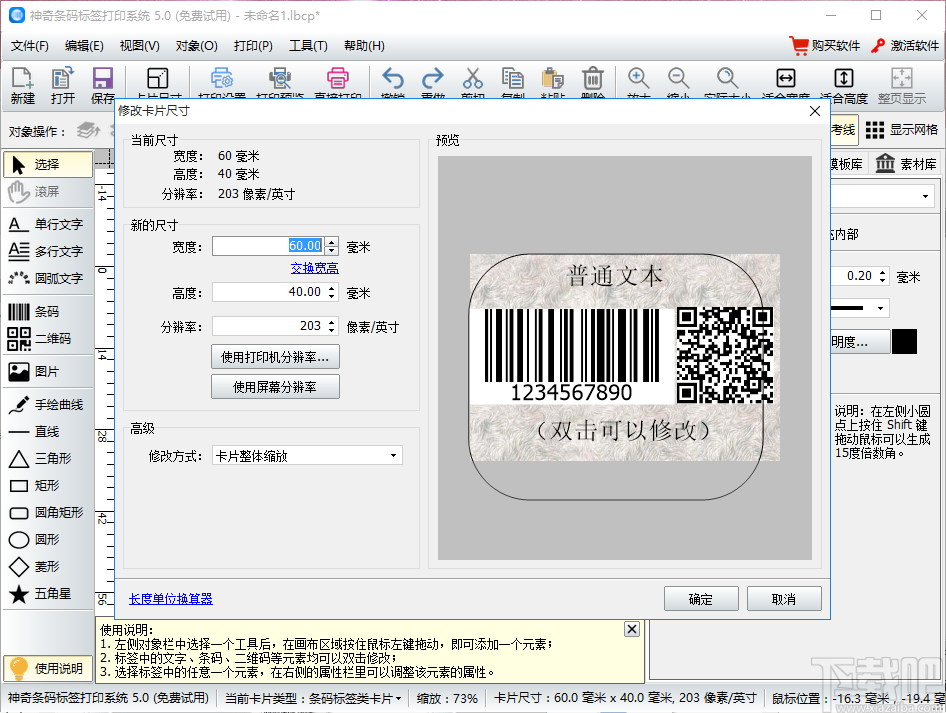Select the Barcode (条码) tool
The image size is (946, 713).
point(47,312)
